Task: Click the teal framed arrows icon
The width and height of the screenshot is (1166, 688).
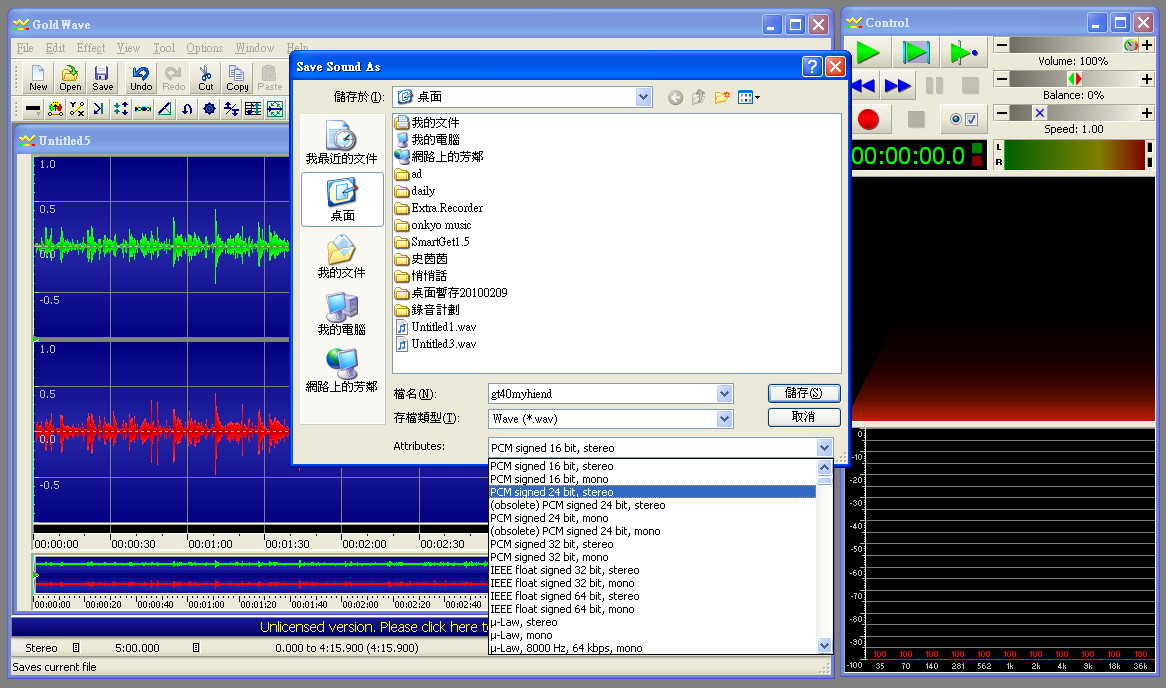Action: pos(275,109)
